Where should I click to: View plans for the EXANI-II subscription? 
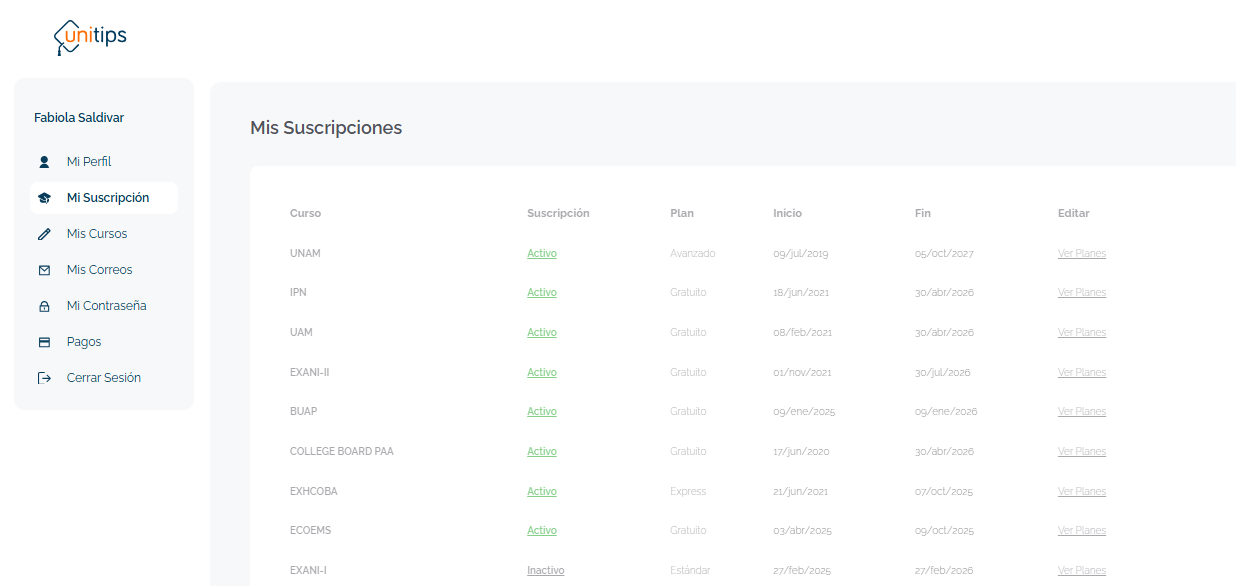(x=1081, y=372)
